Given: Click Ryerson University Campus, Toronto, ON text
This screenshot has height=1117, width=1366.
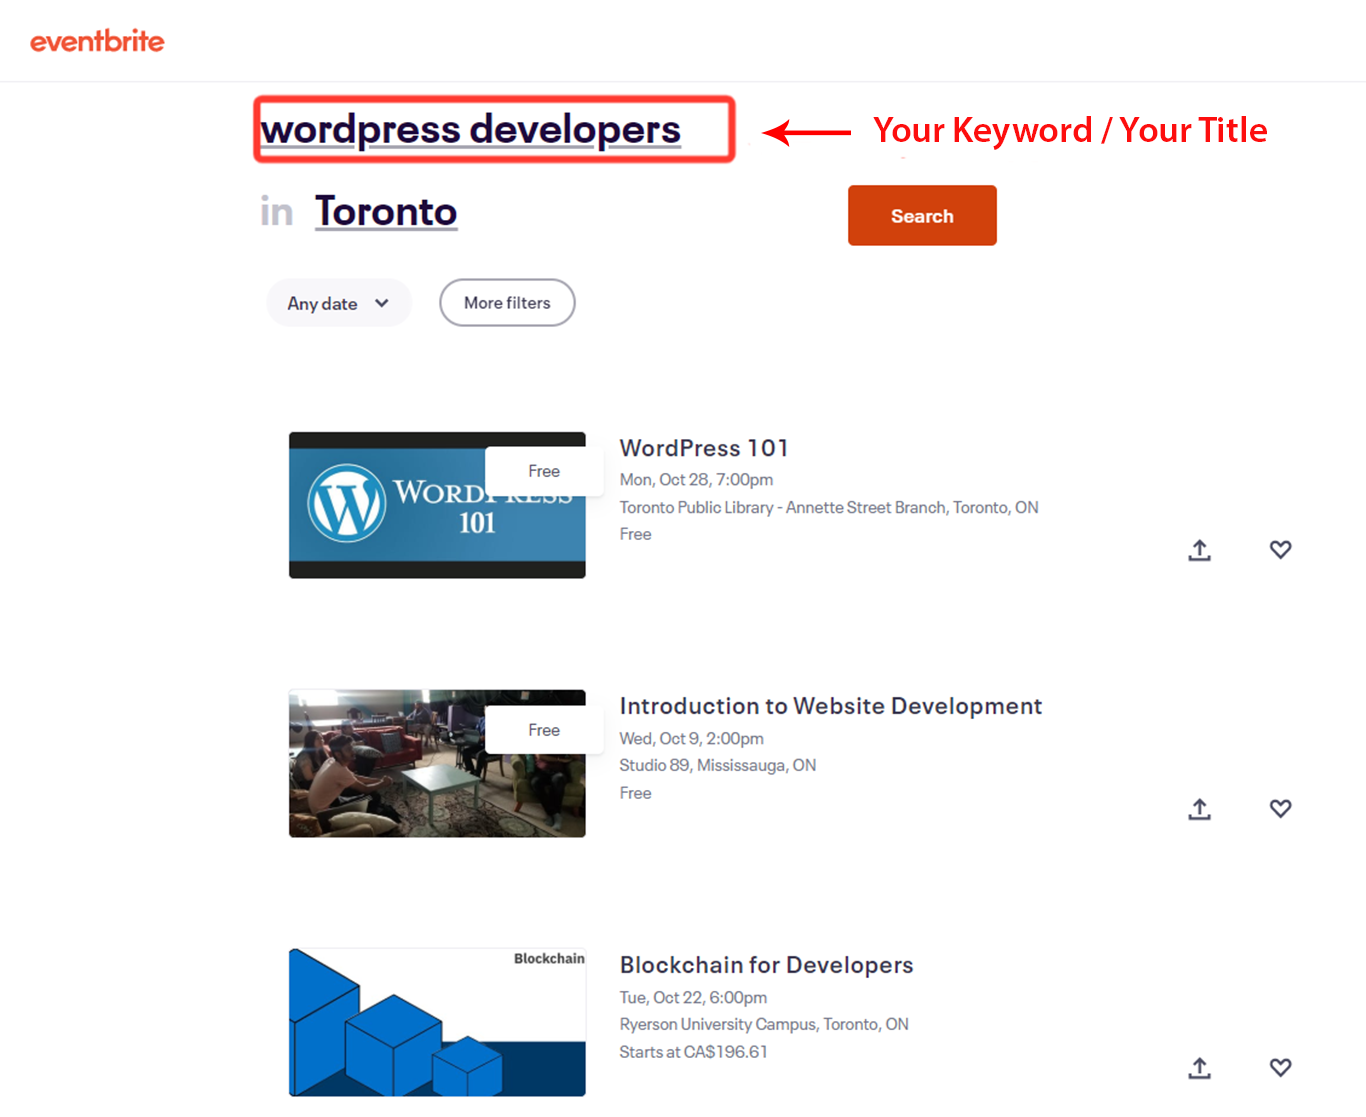Looking at the screenshot, I should 764,1025.
